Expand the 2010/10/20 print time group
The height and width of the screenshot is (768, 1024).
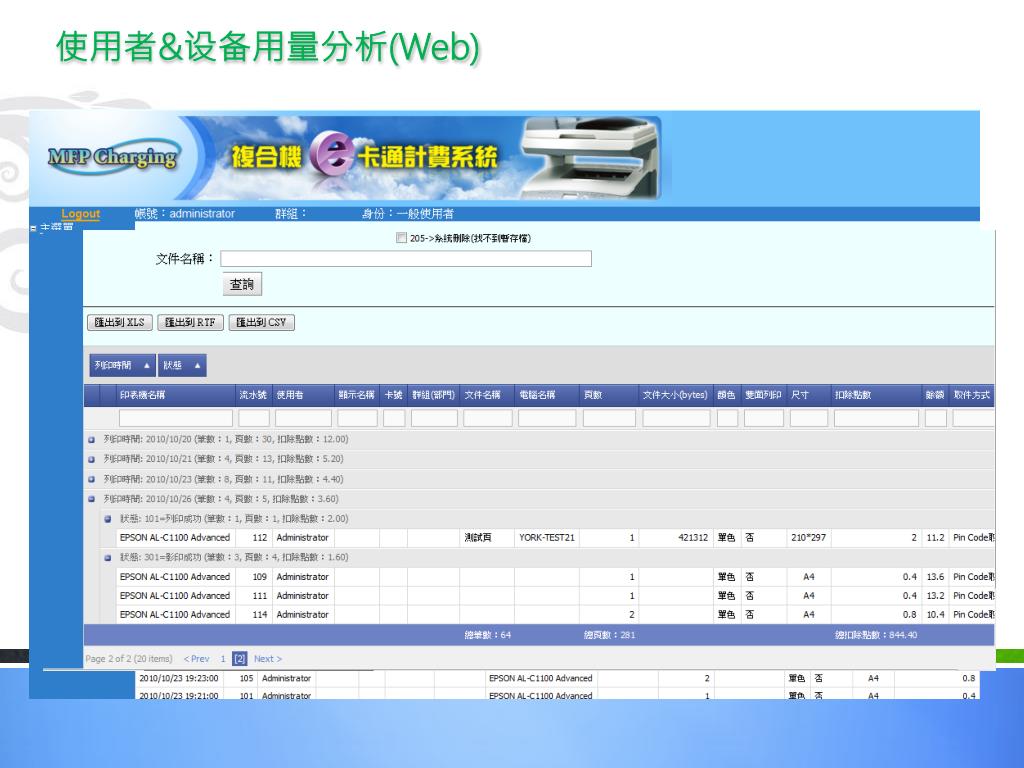click(x=91, y=440)
